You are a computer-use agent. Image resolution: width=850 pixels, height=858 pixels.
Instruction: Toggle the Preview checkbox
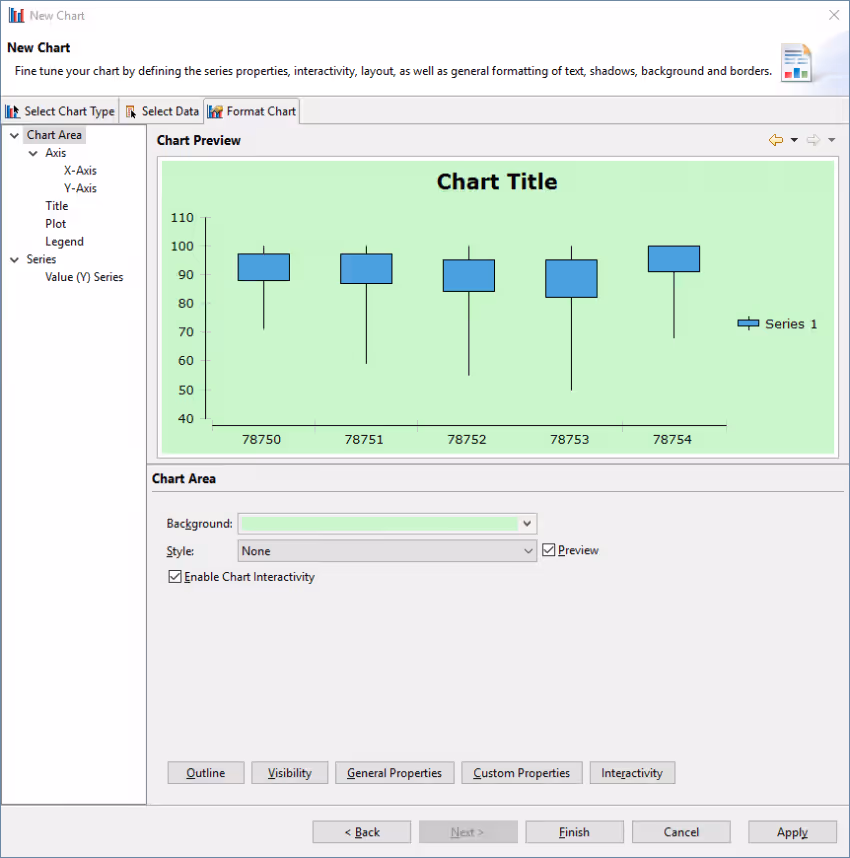549,550
